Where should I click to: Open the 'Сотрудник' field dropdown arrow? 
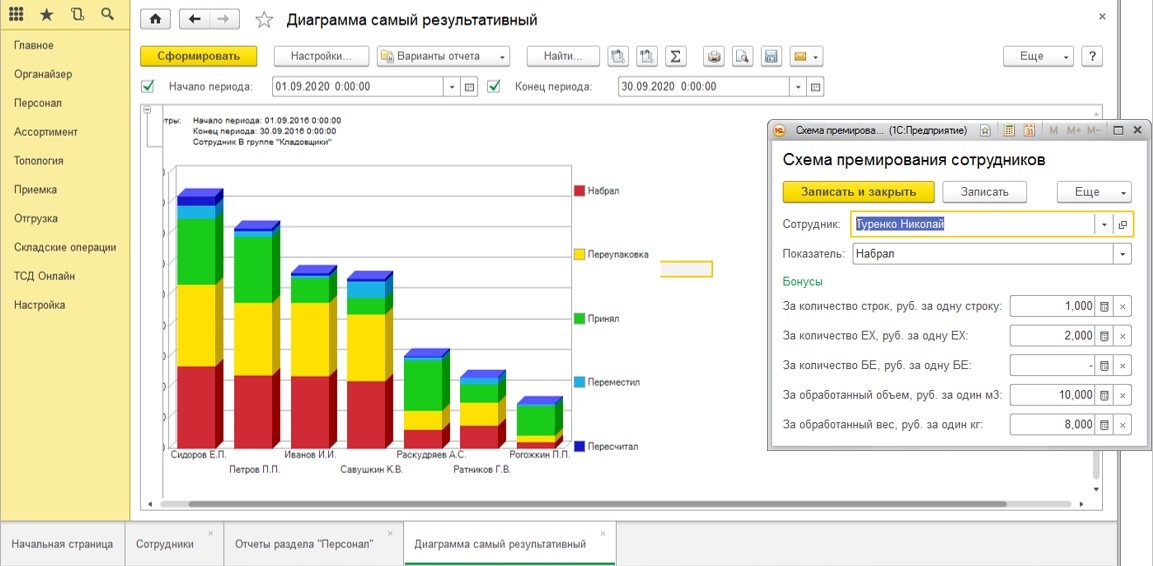[x=1104, y=224]
